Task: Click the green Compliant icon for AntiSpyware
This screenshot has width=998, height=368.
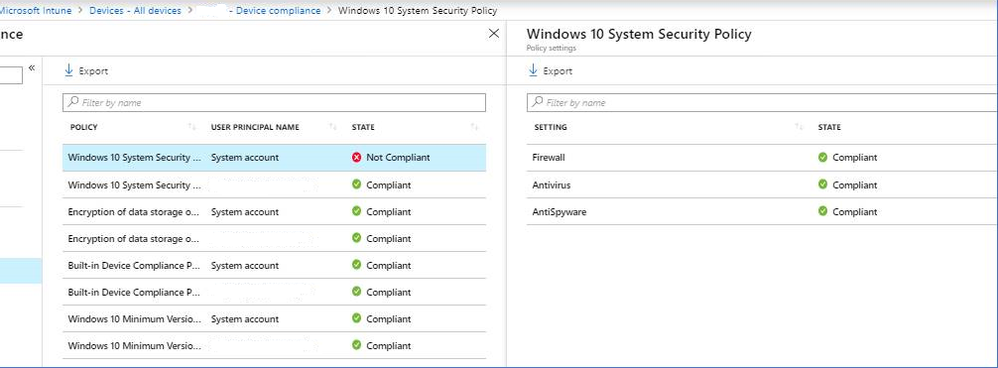Action: coord(823,211)
